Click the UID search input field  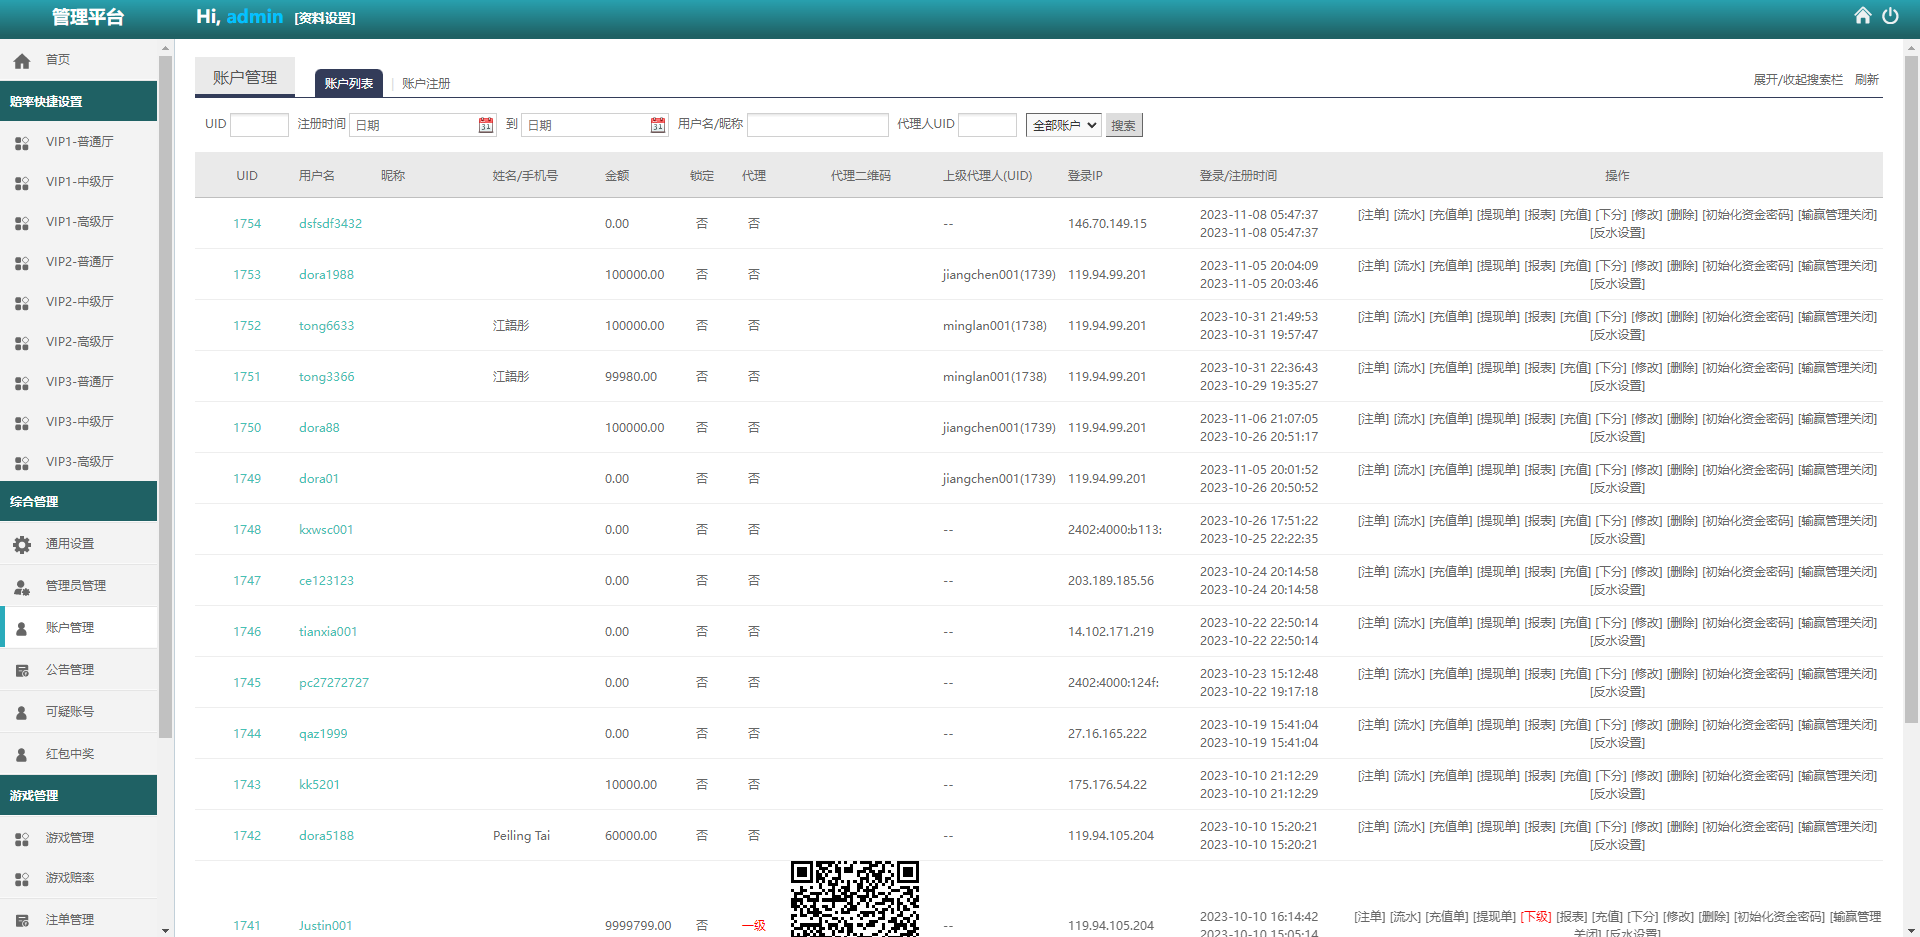pyautogui.click(x=259, y=125)
